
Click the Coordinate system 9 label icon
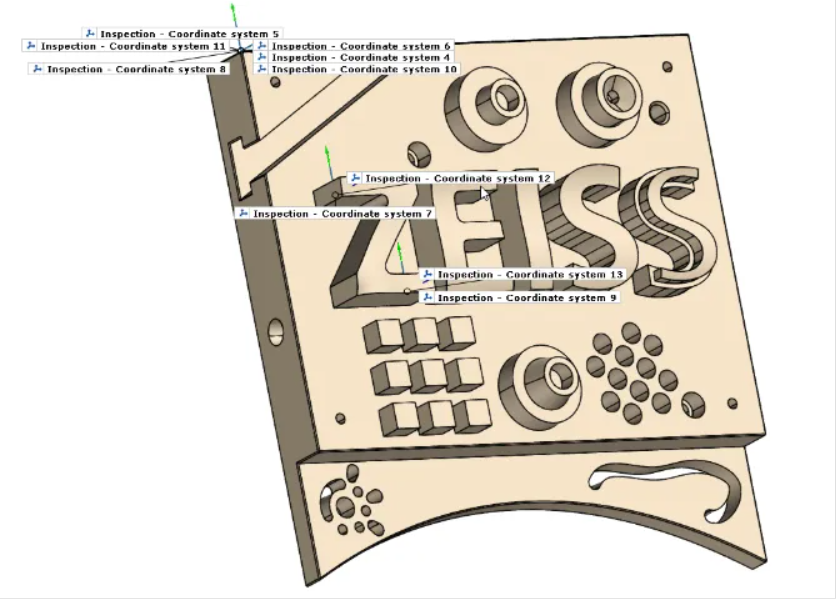click(428, 298)
